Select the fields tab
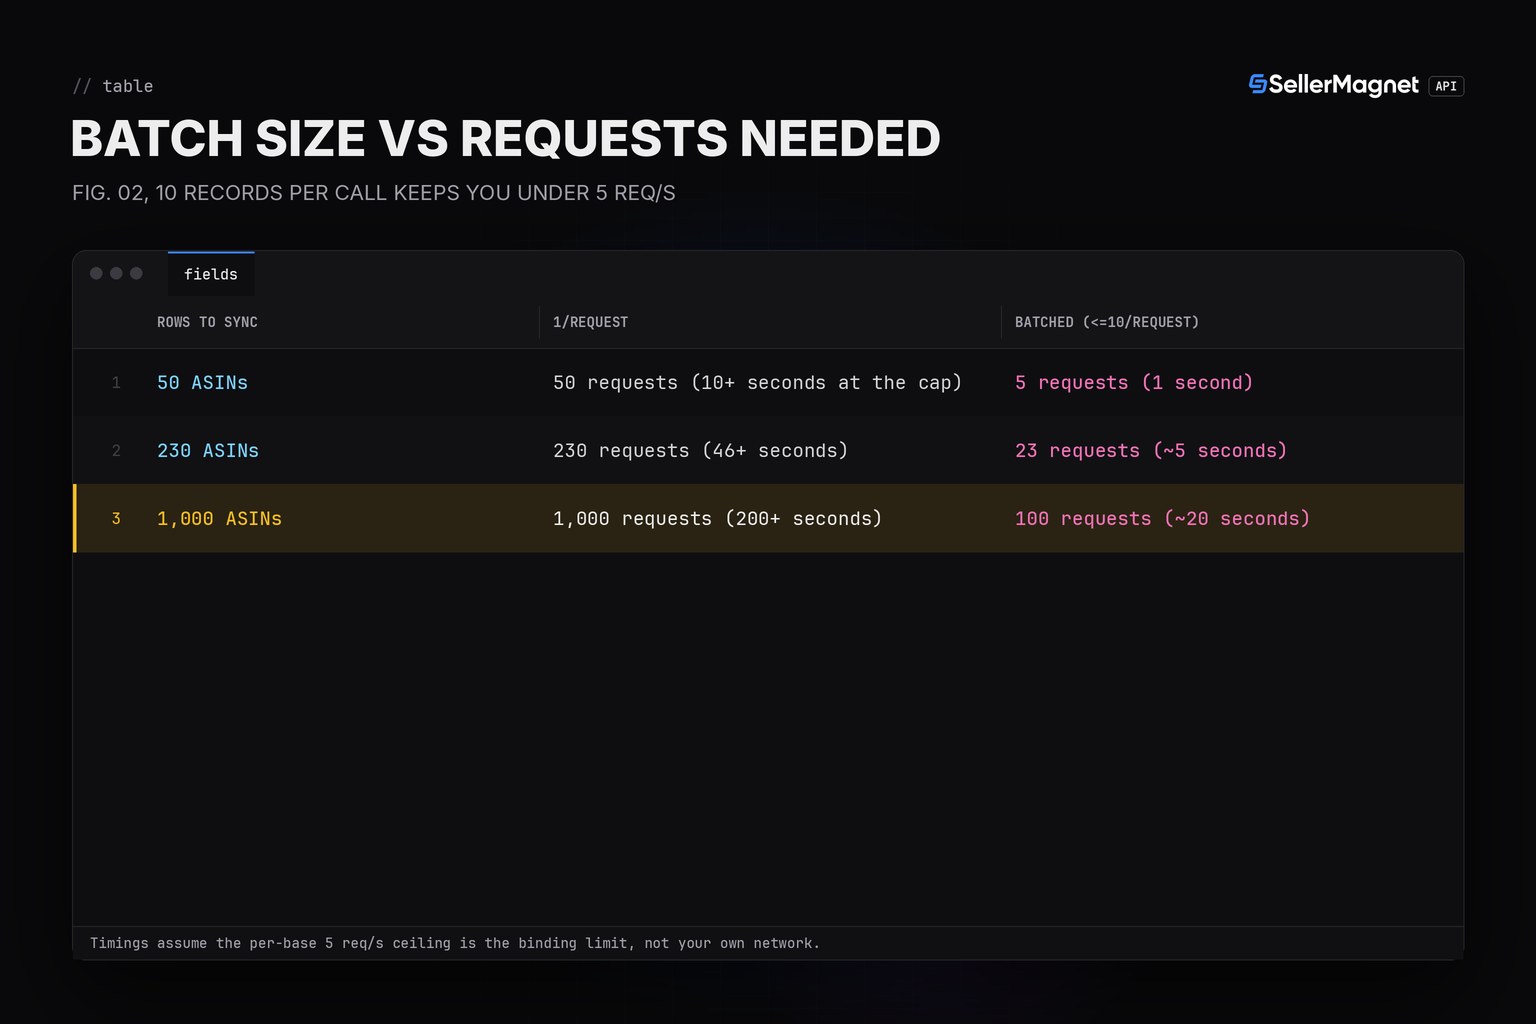The image size is (1536, 1024). (211, 274)
